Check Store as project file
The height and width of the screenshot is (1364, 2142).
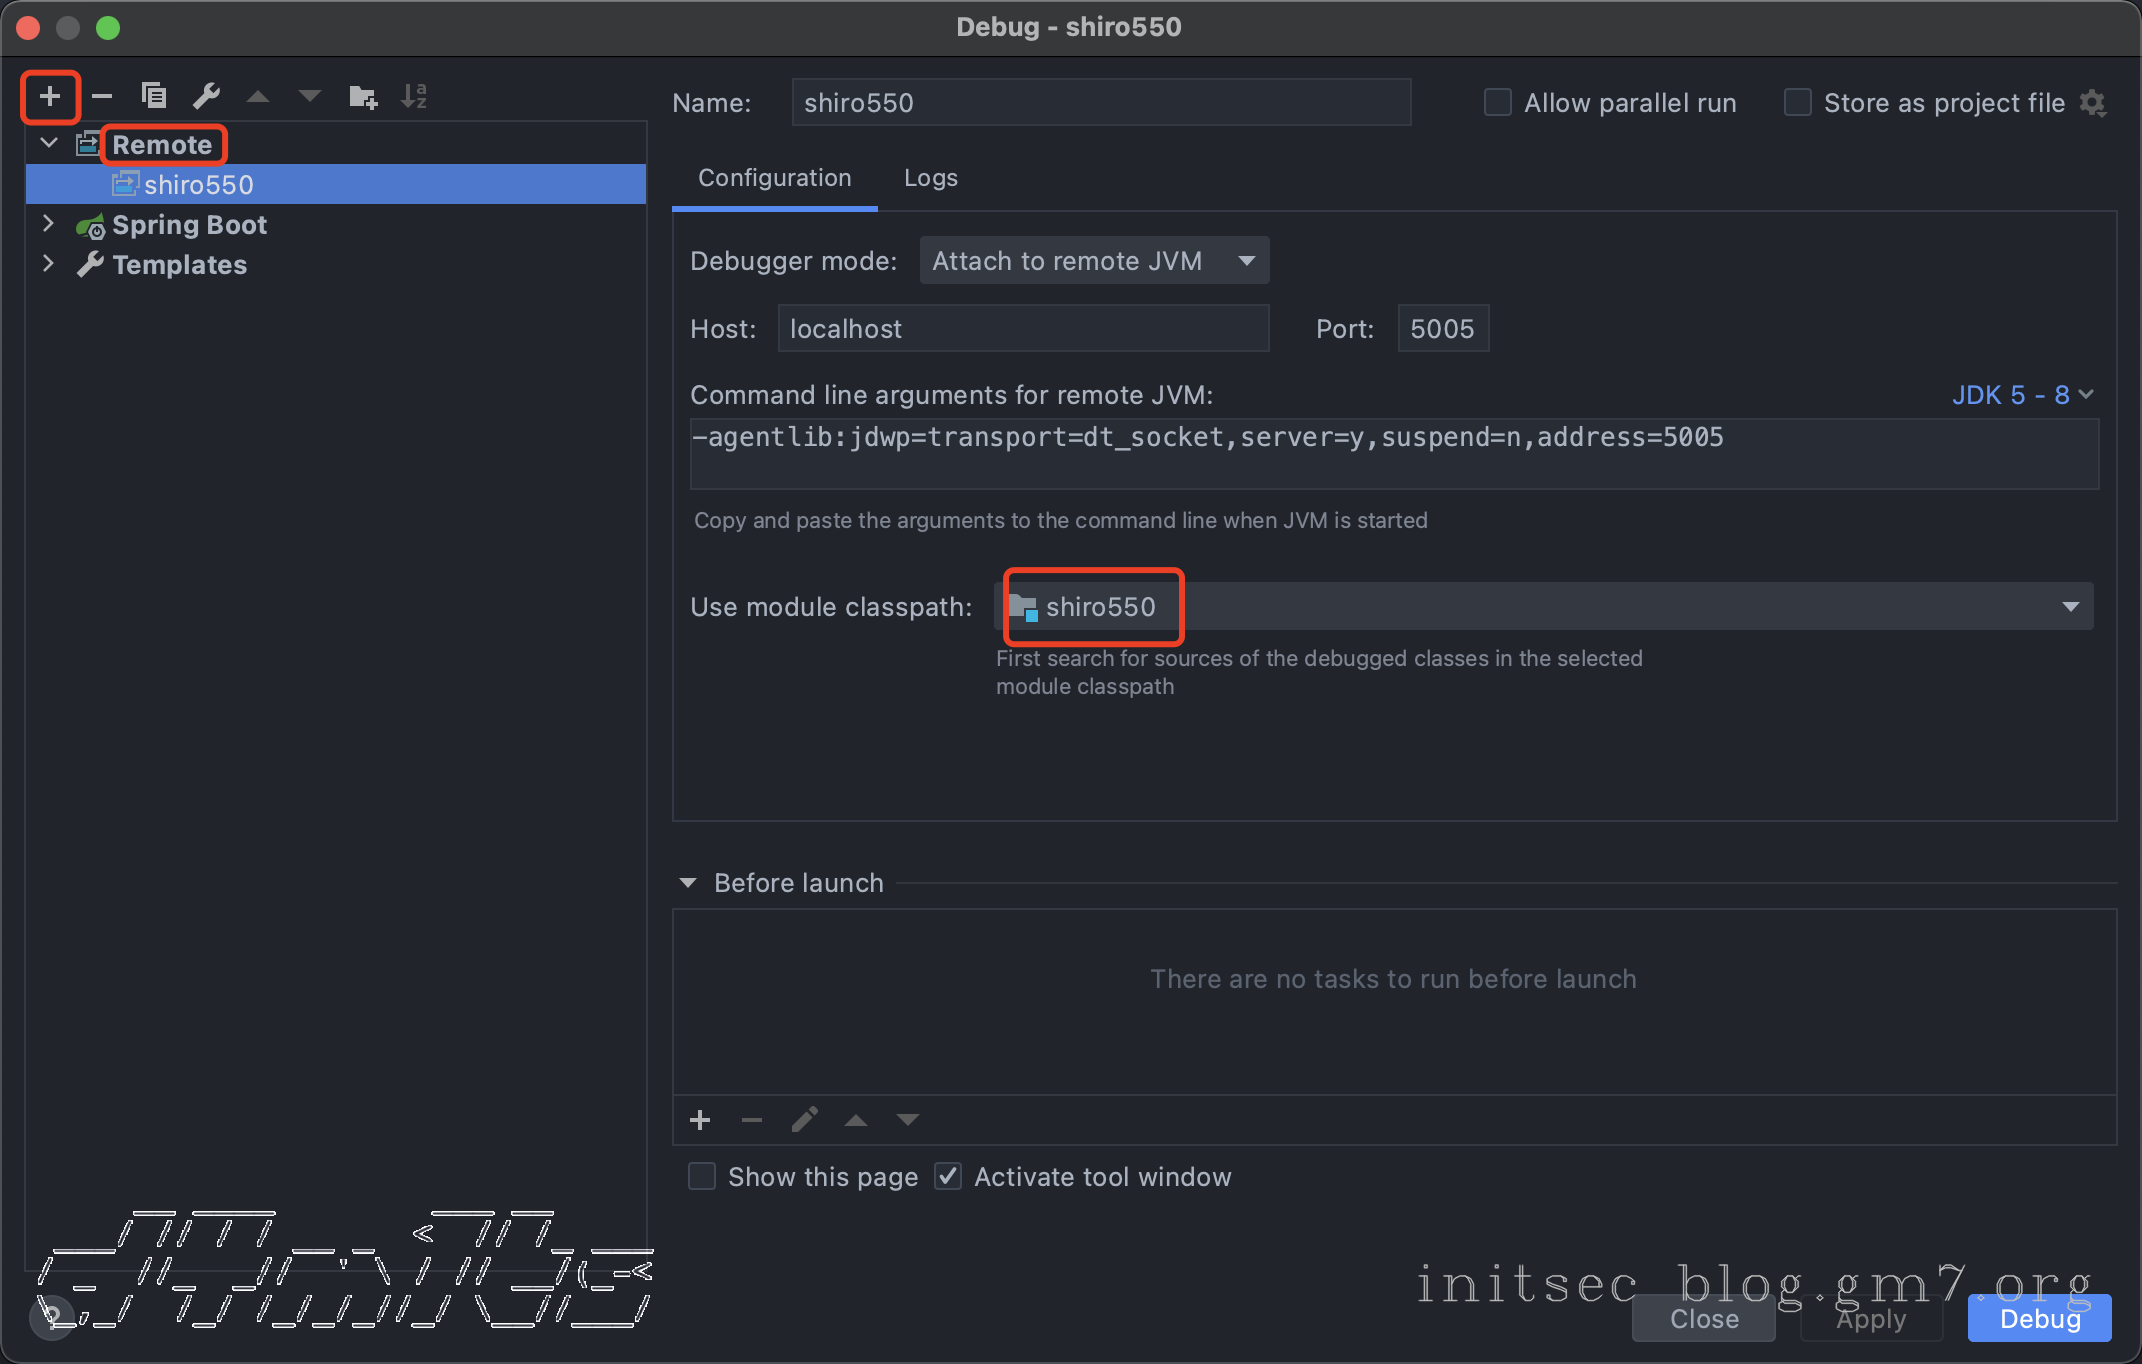[1797, 103]
